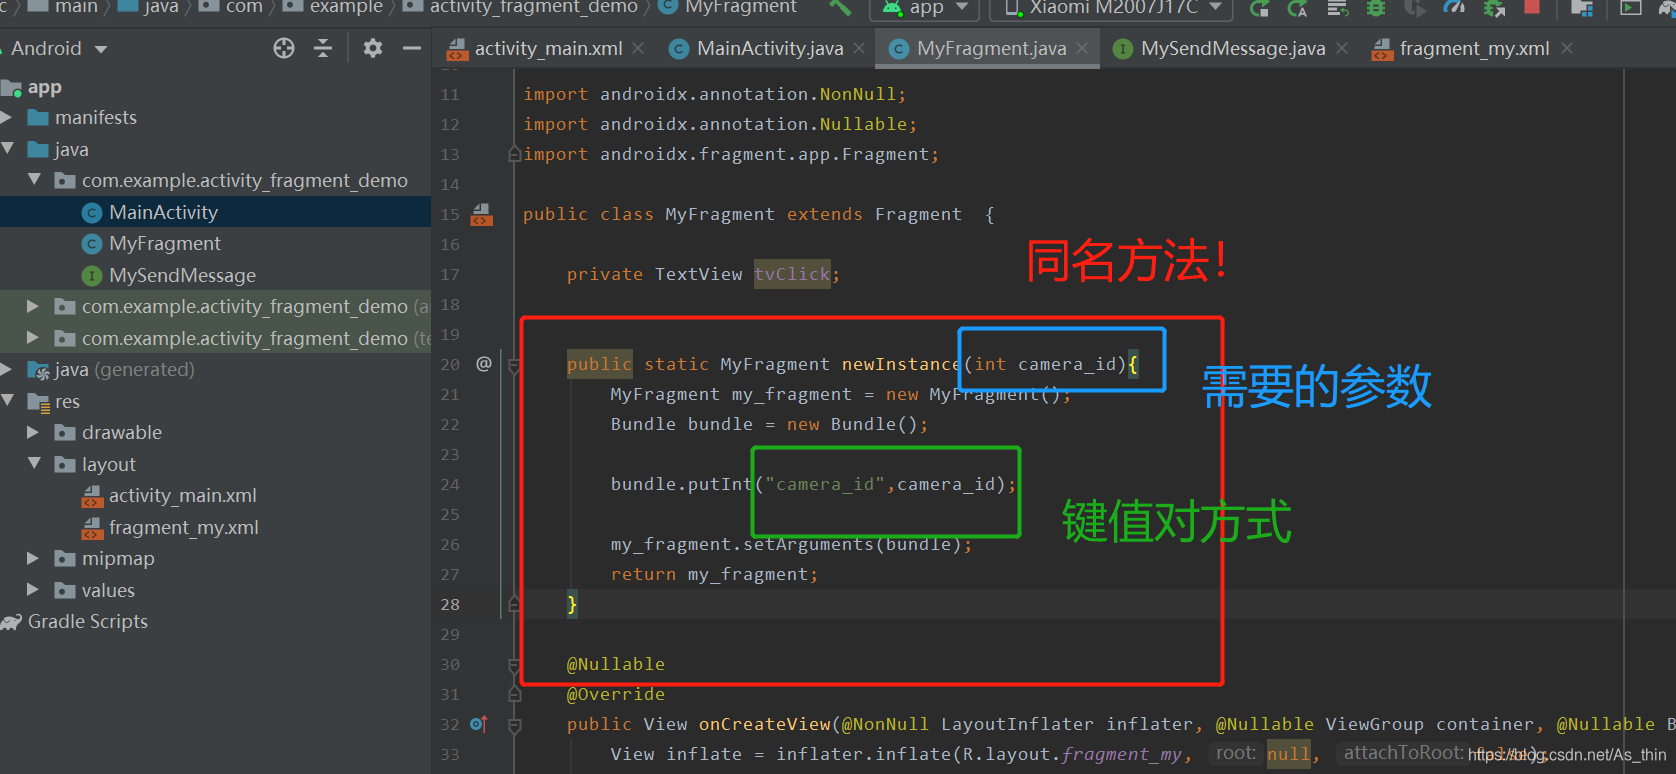The width and height of the screenshot is (1676, 774).
Task: Expand the drawable folder
Action: (x=33, y=432)
